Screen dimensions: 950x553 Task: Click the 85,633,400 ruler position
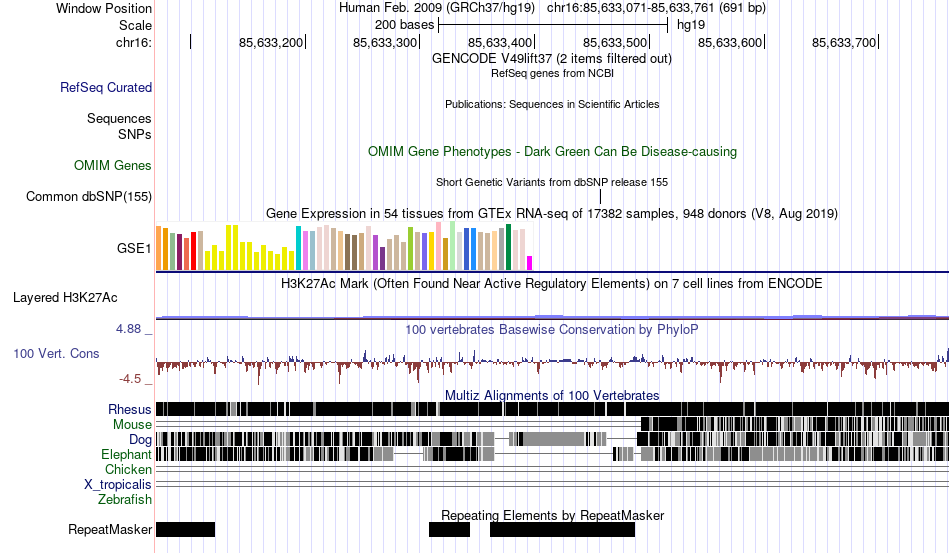(500, 42)
